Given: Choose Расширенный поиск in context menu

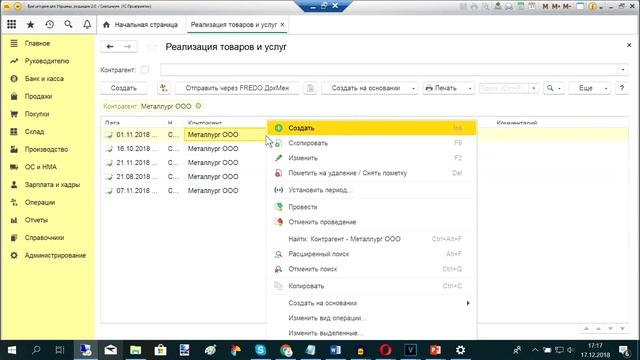Looking at the screenshot, I should (371, 254).
